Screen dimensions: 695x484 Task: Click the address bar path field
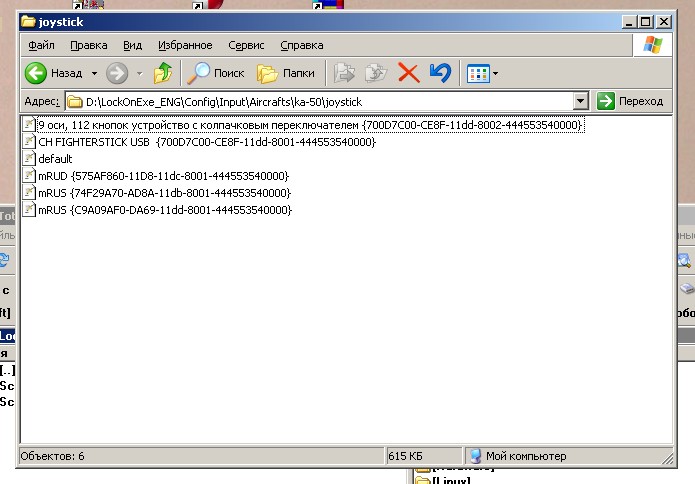coord(319,102)
